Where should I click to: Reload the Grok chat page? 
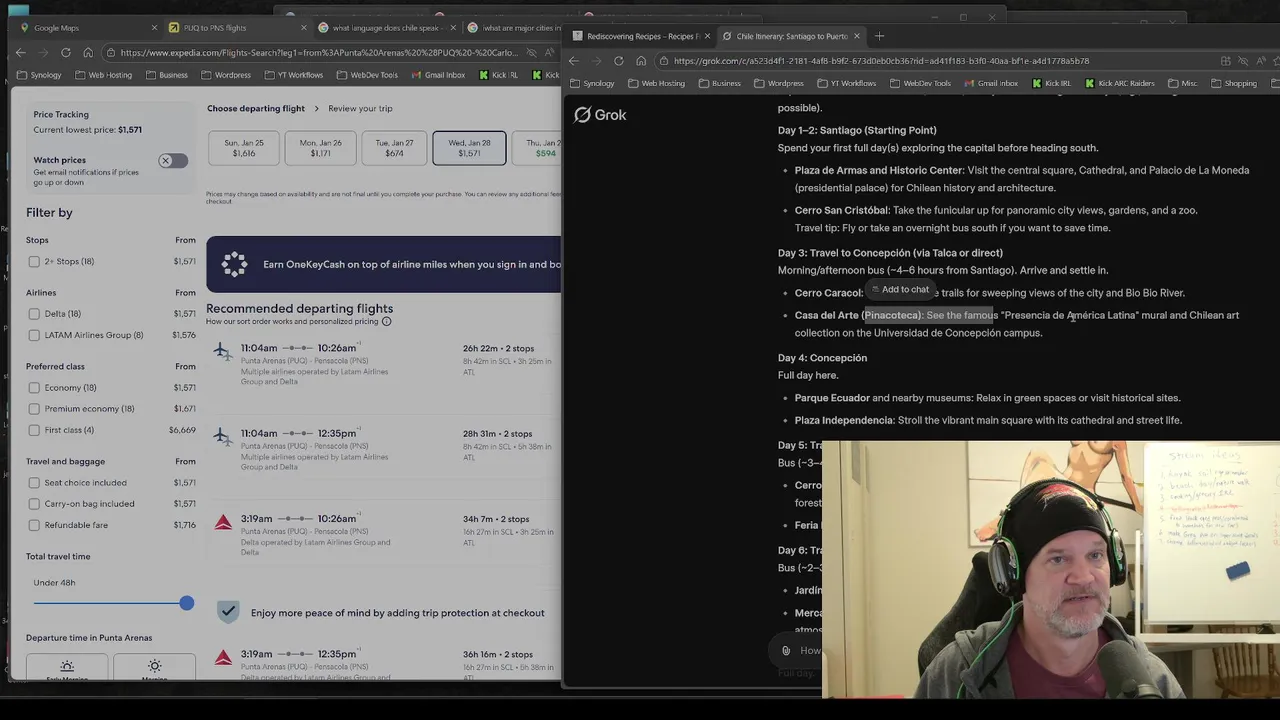click(x=618, y=61)
